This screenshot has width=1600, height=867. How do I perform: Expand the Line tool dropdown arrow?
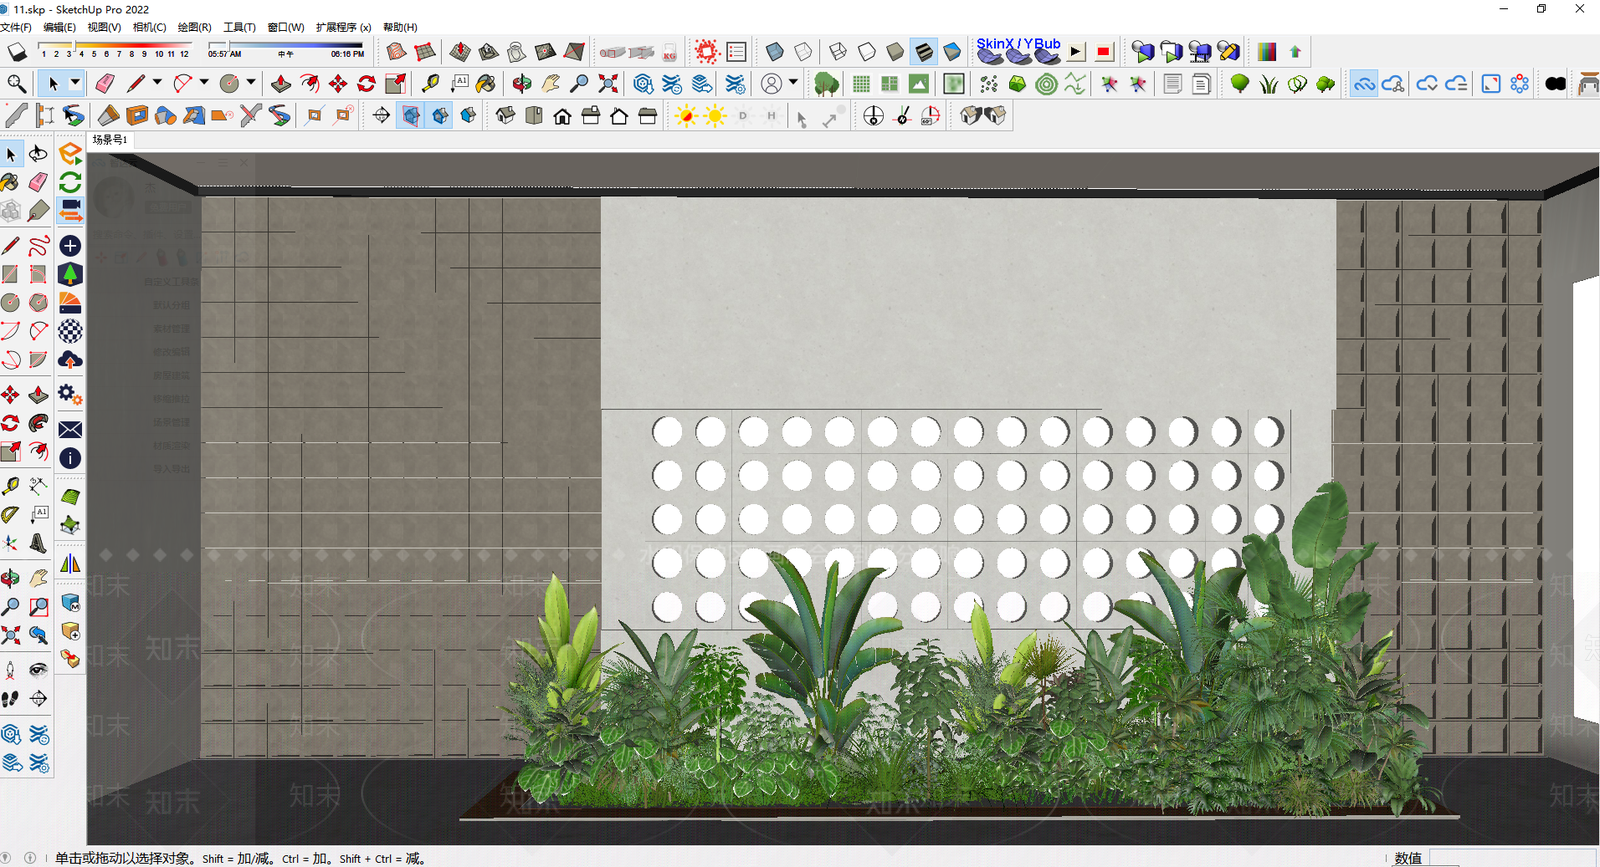pyautogui.click(x=158, y=84)
